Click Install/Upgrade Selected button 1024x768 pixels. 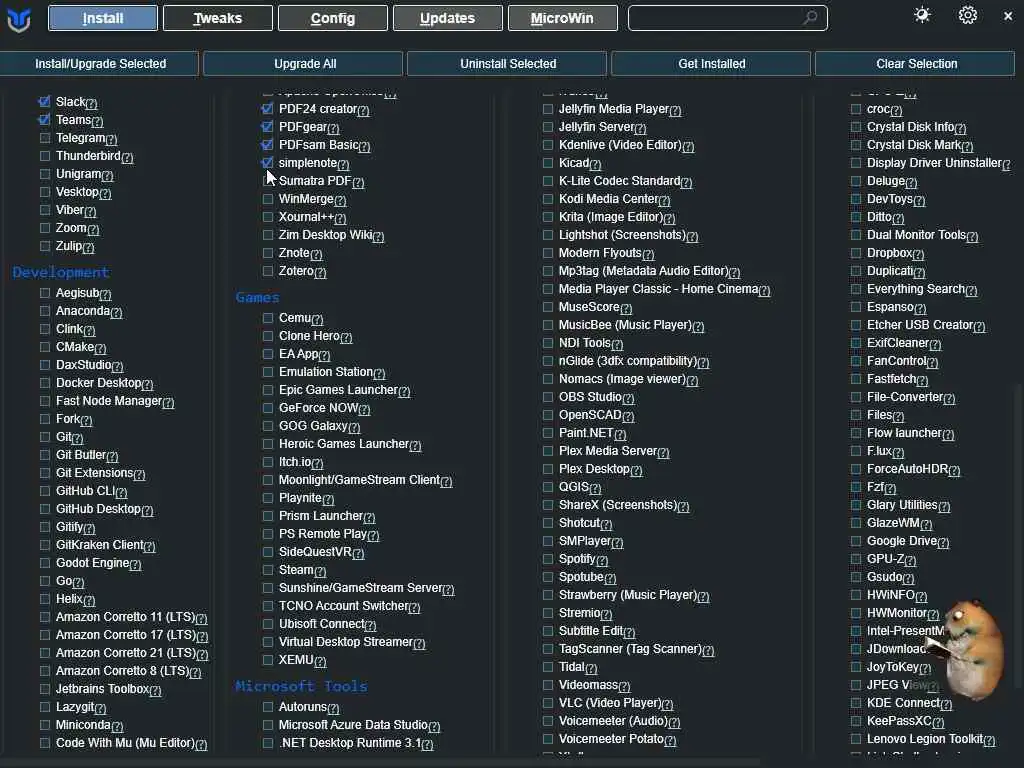pos(99,63)
